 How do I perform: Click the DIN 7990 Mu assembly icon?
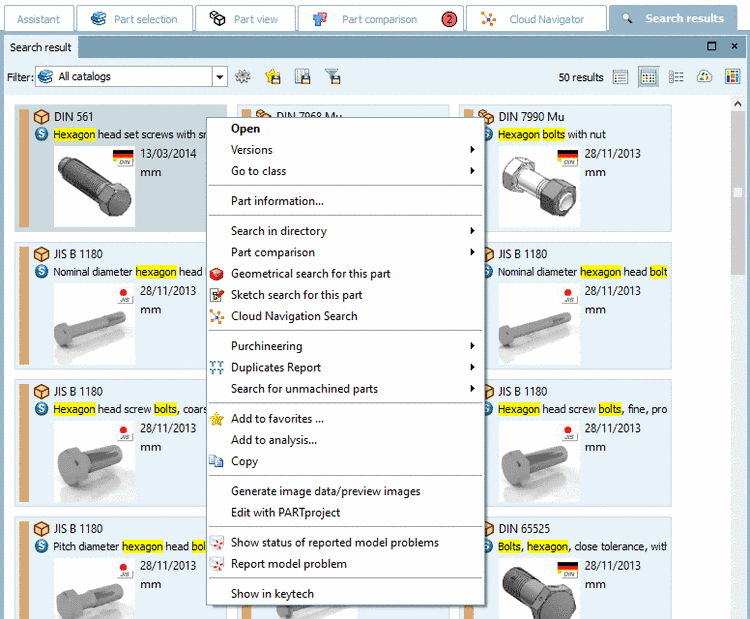(486, 117)
